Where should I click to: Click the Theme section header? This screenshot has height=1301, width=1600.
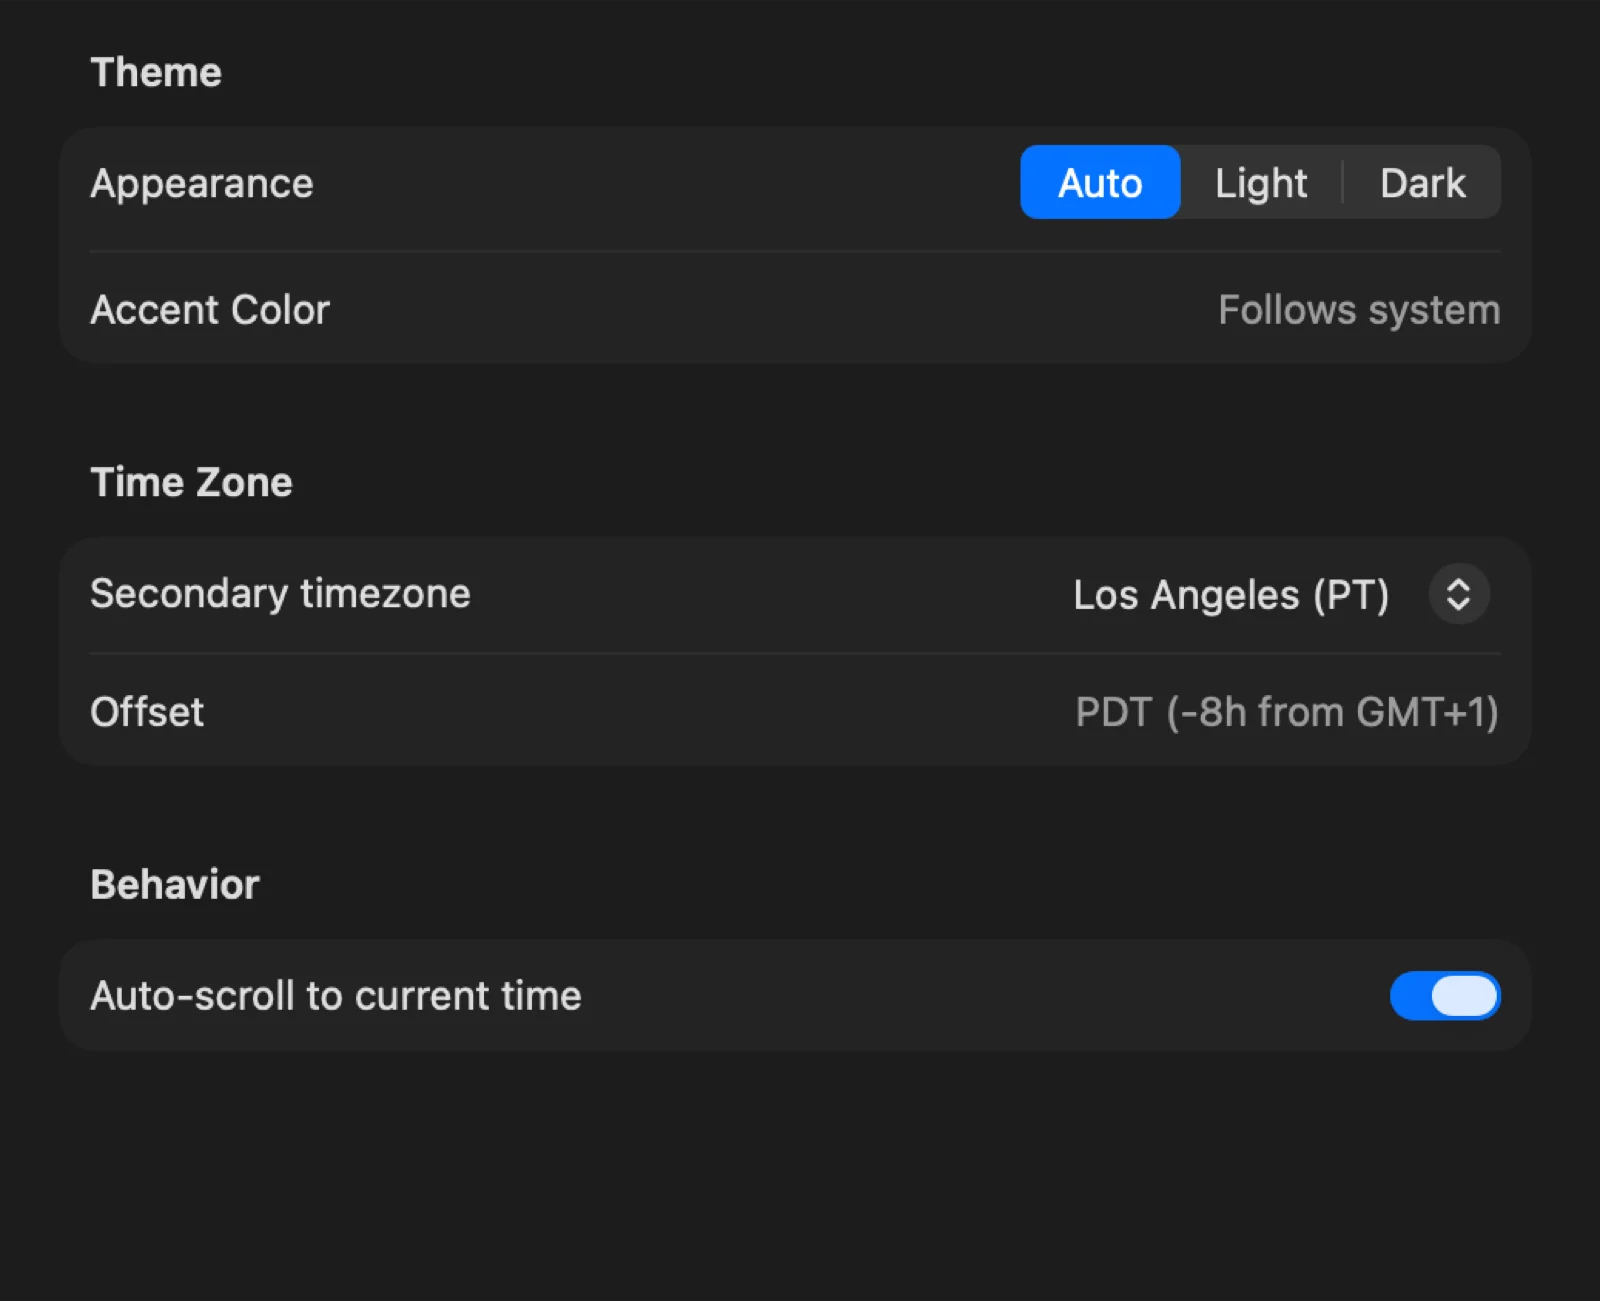tap(156, 71)
